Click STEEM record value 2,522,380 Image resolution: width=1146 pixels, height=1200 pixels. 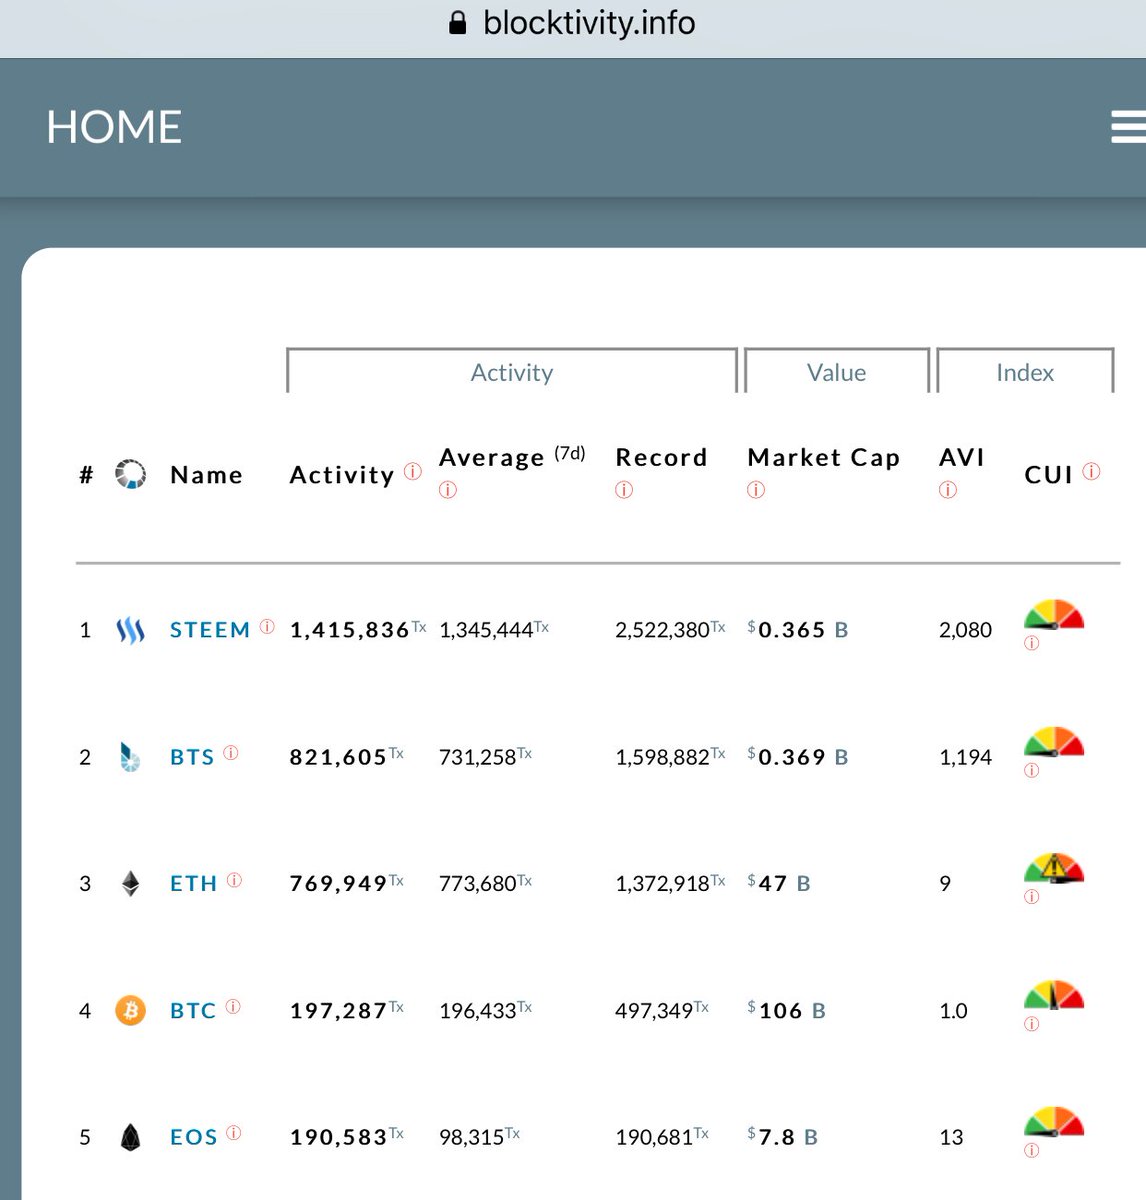[662, 630]
